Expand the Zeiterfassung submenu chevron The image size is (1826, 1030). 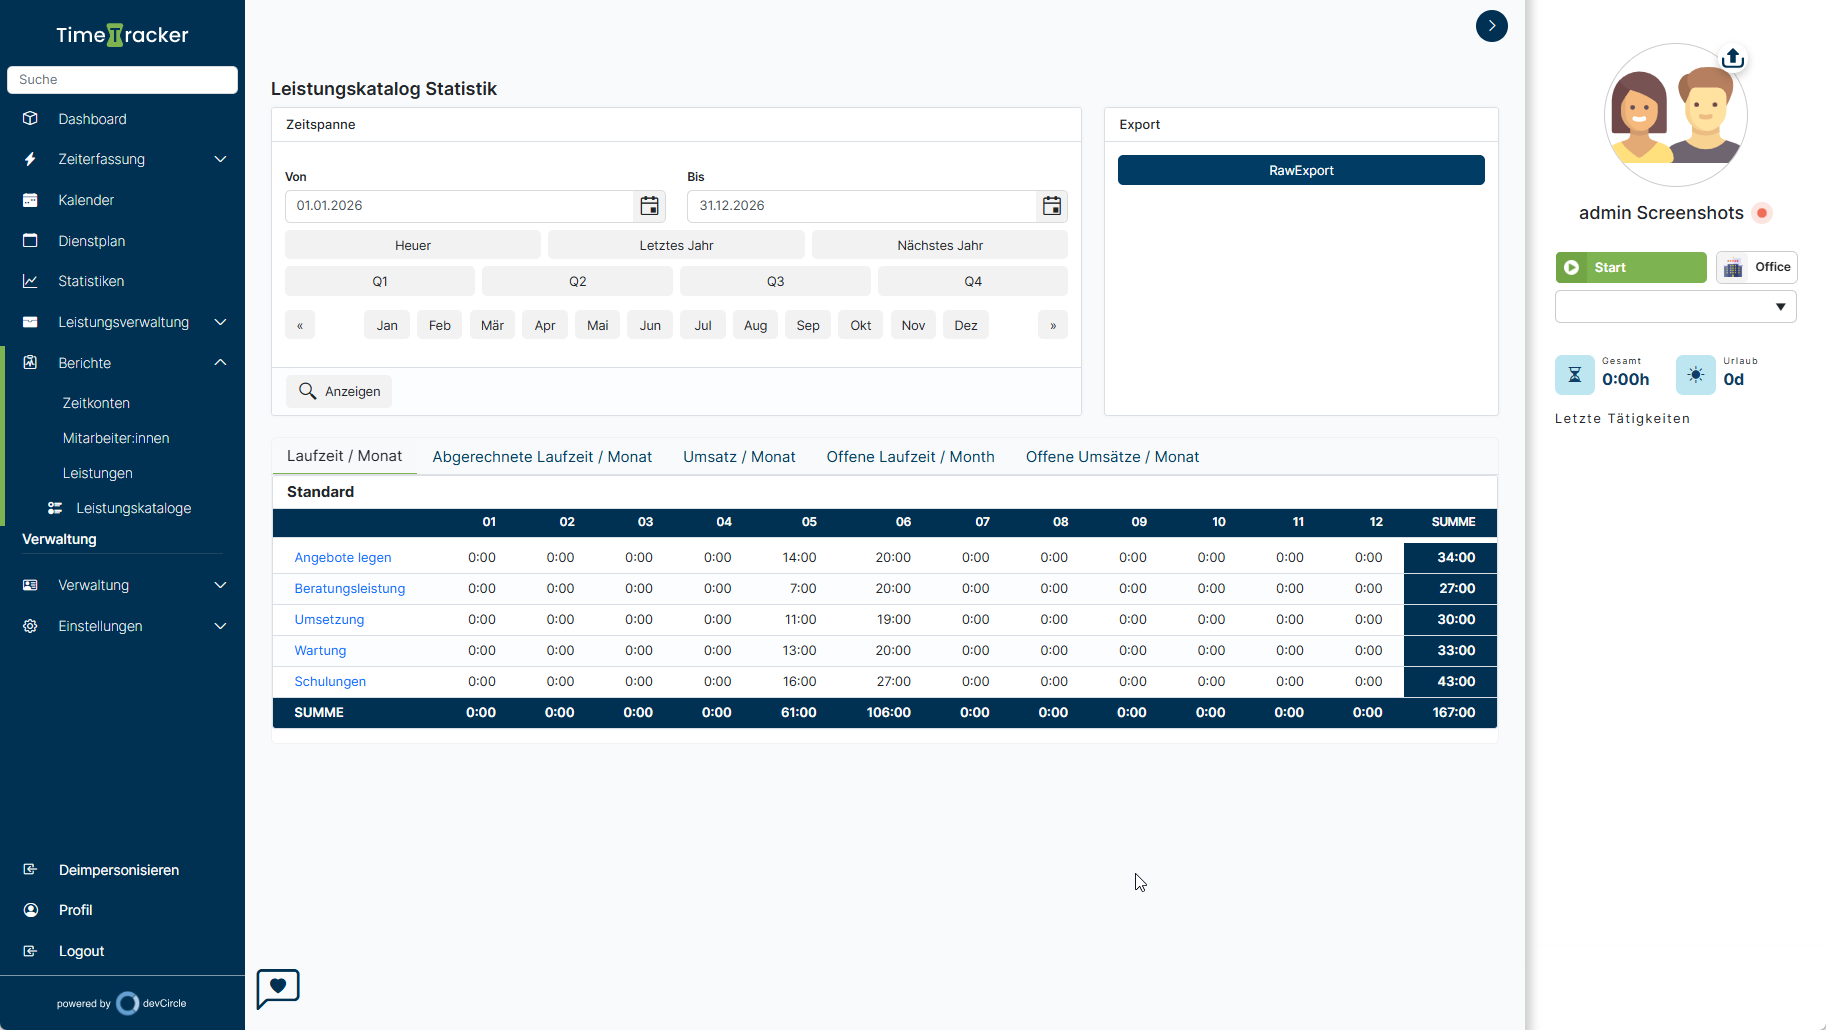[x=220, y=159]
